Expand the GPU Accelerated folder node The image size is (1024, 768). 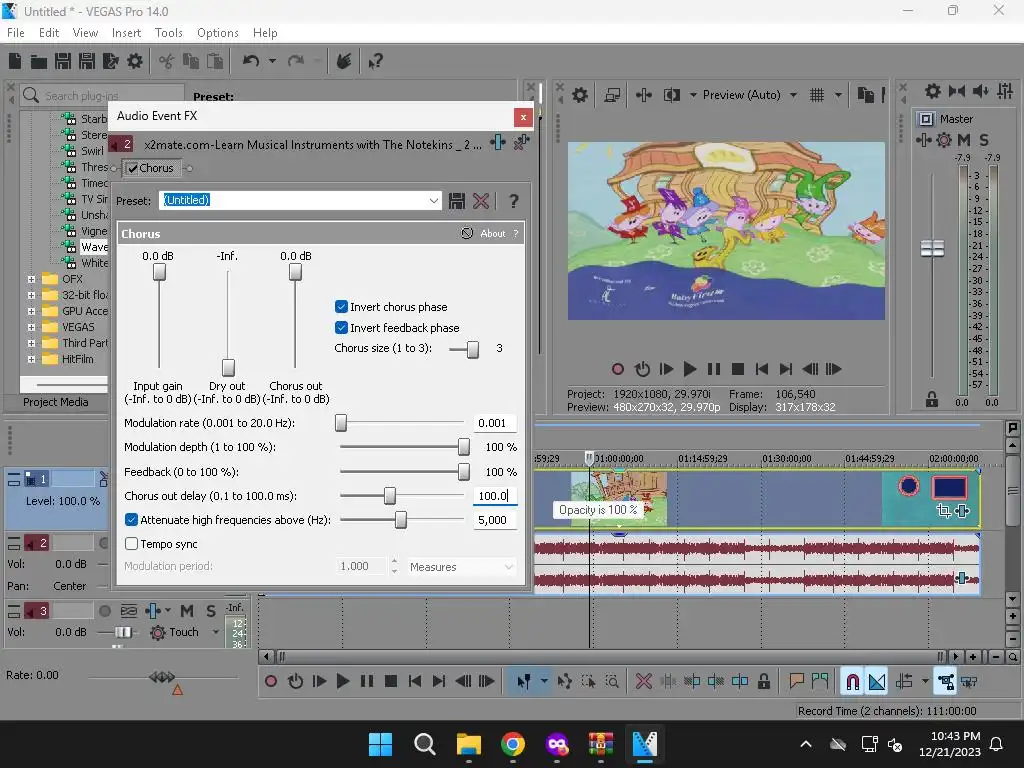[31, 312]
